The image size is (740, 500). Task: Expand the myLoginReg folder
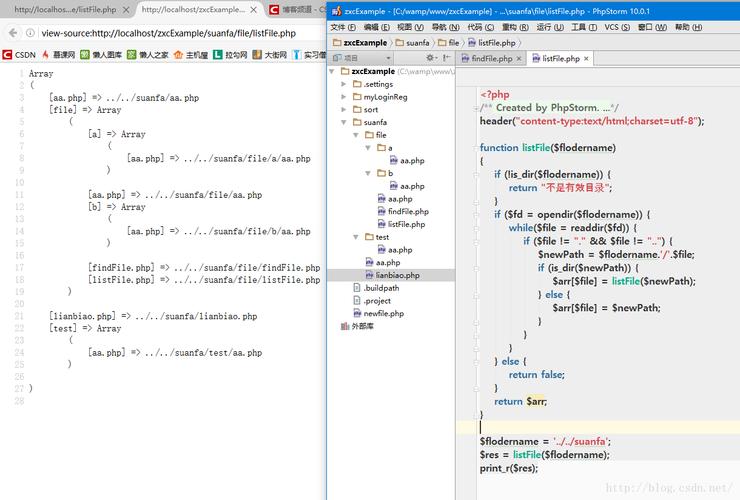tap(344, 97)
